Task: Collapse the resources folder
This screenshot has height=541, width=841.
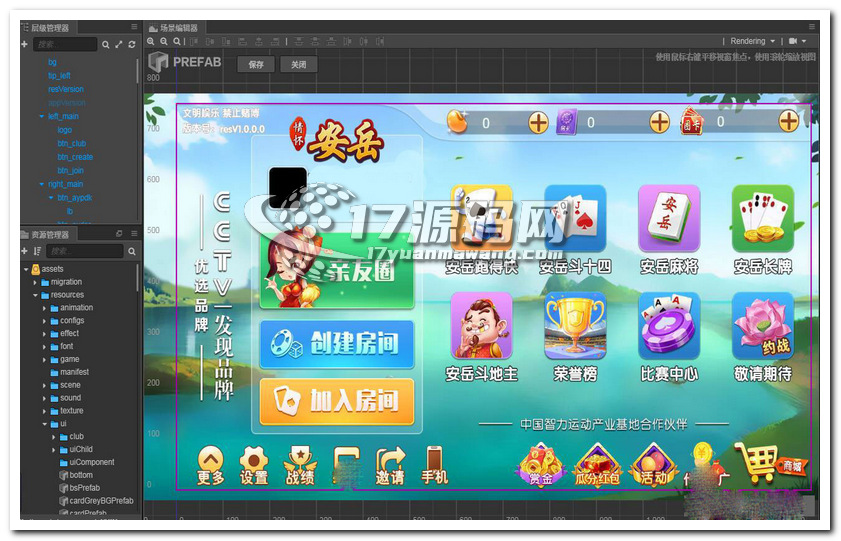Action: coord(35,295)
